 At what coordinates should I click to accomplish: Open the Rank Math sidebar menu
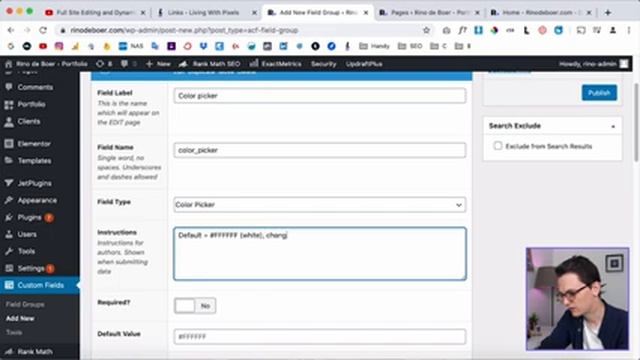click(x=35, y=351)
